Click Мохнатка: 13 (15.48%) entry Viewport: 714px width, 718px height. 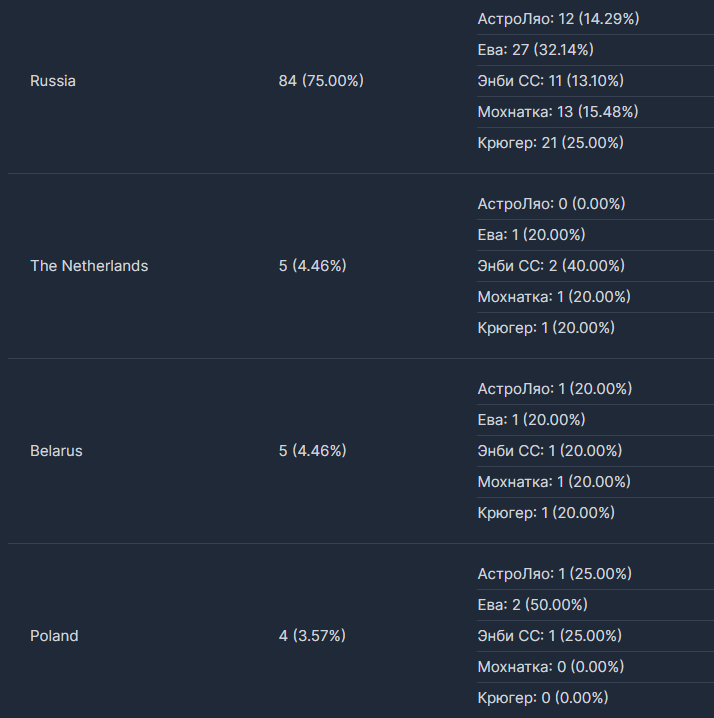point(558,112)
